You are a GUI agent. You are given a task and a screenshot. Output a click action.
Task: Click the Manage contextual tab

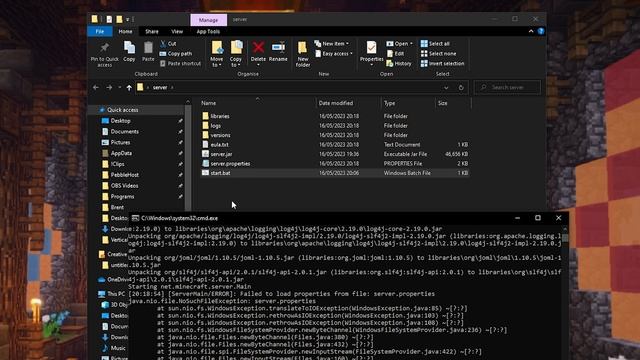(x=209, y=20)
